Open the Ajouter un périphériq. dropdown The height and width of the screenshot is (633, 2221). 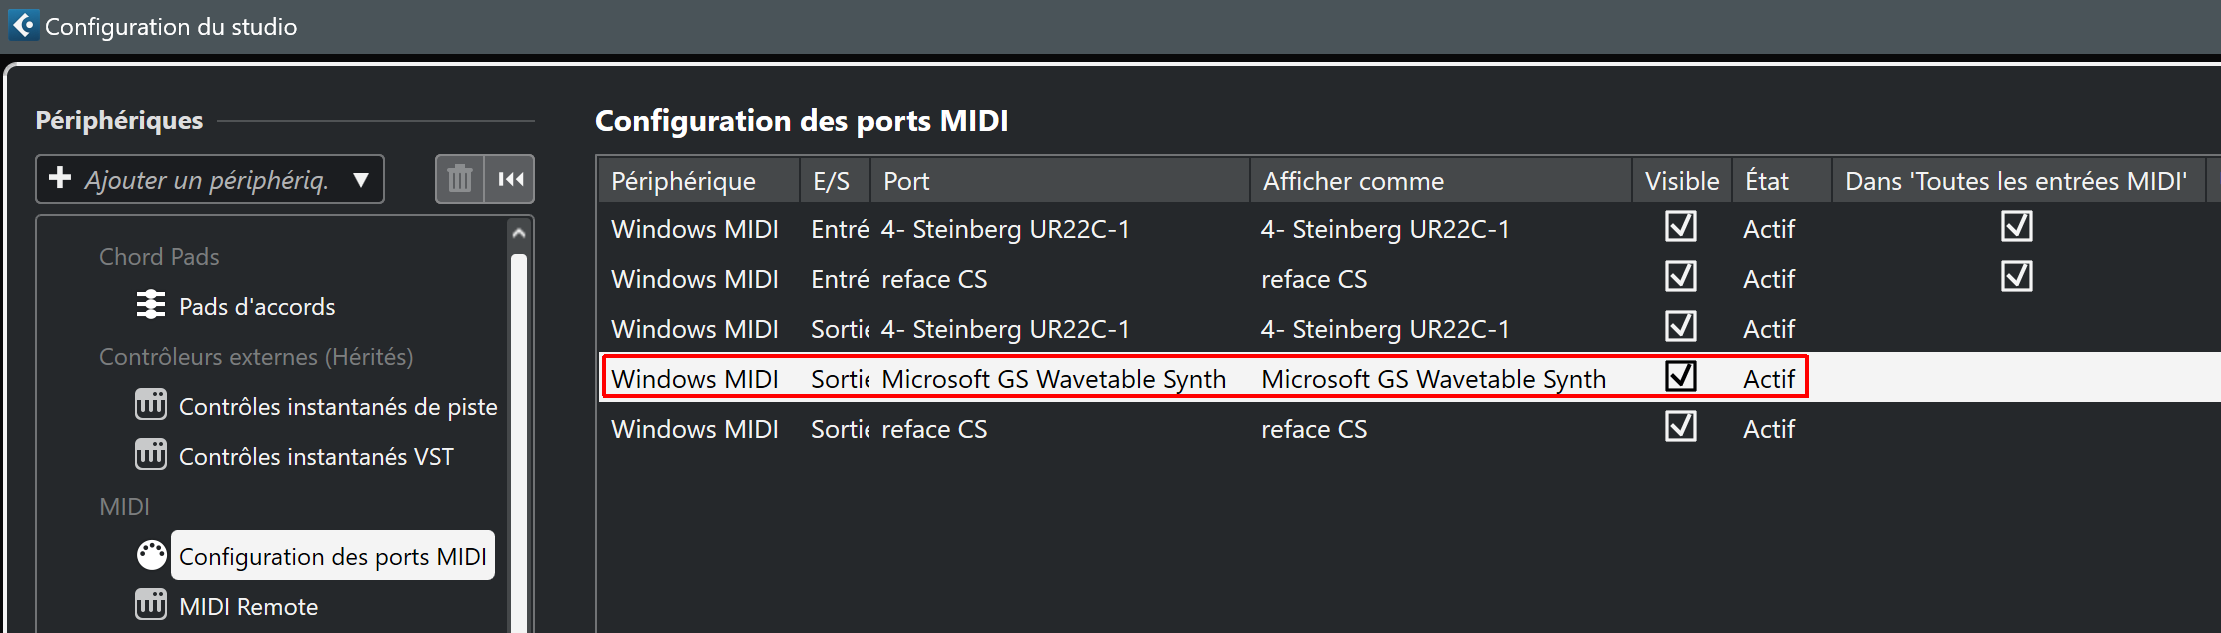pyautogui.click(x=361, y=179)
